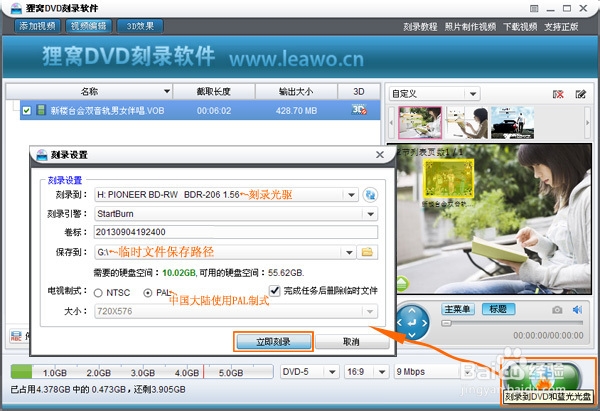The width and height of the screenshot is (600, 411).
Task: Click the 00:06:02 clip length cell
Action: tap(214, 111)
